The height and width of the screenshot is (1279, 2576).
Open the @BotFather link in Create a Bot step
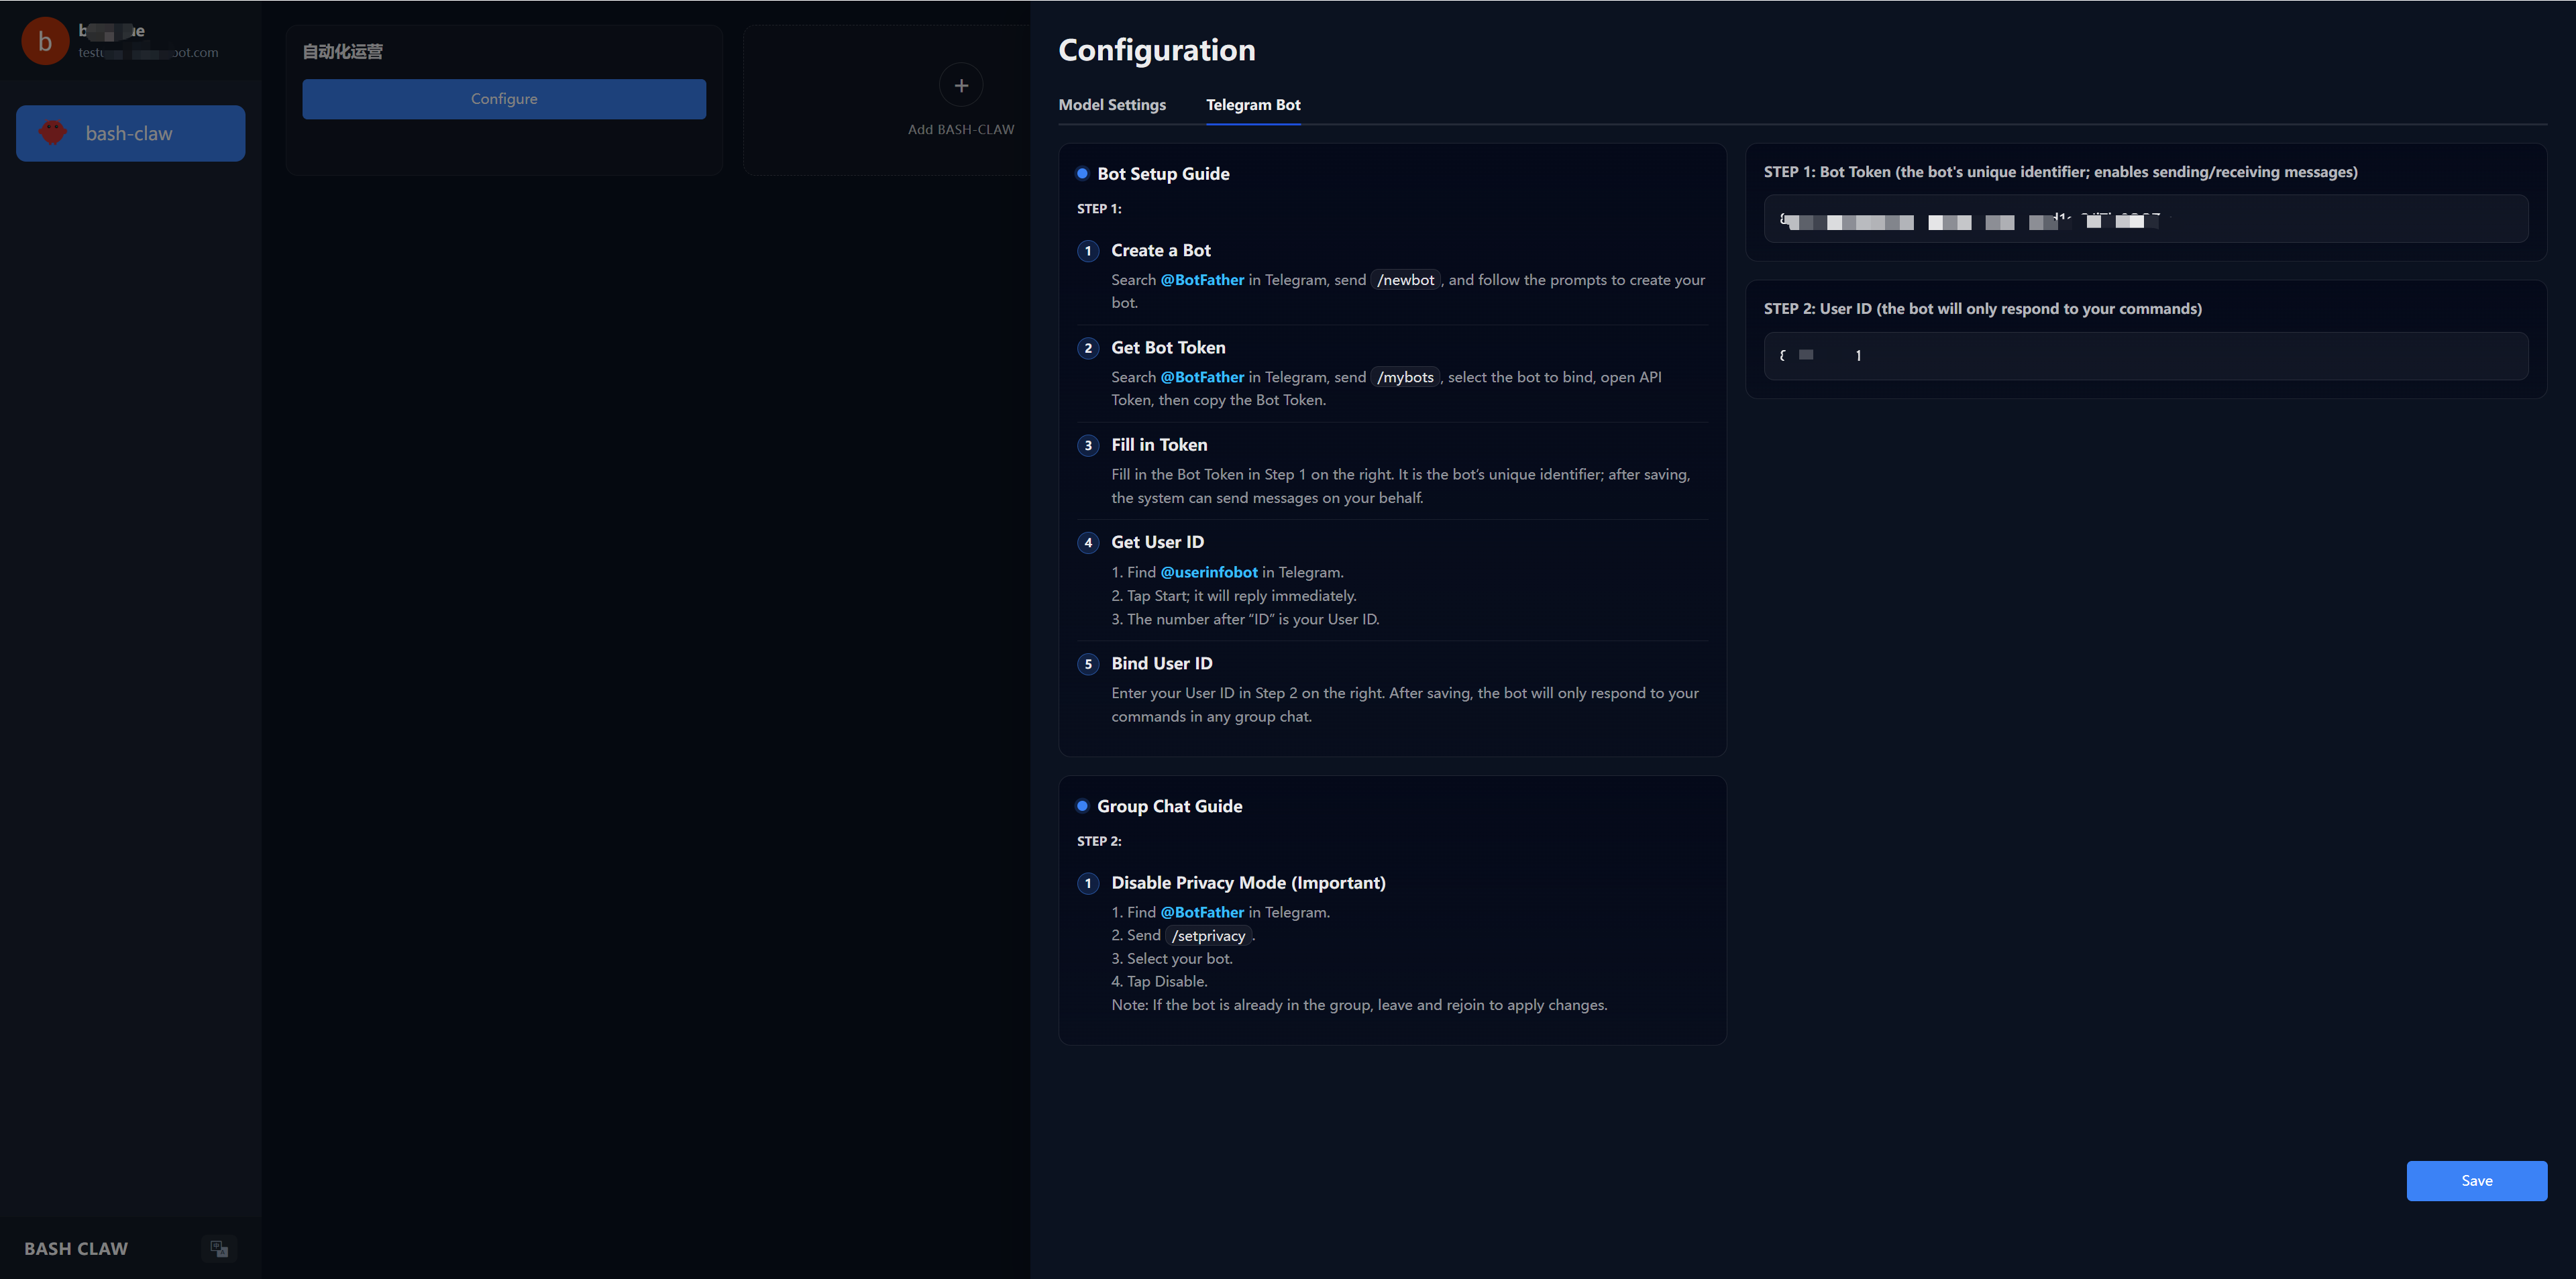click(1202, 280)
